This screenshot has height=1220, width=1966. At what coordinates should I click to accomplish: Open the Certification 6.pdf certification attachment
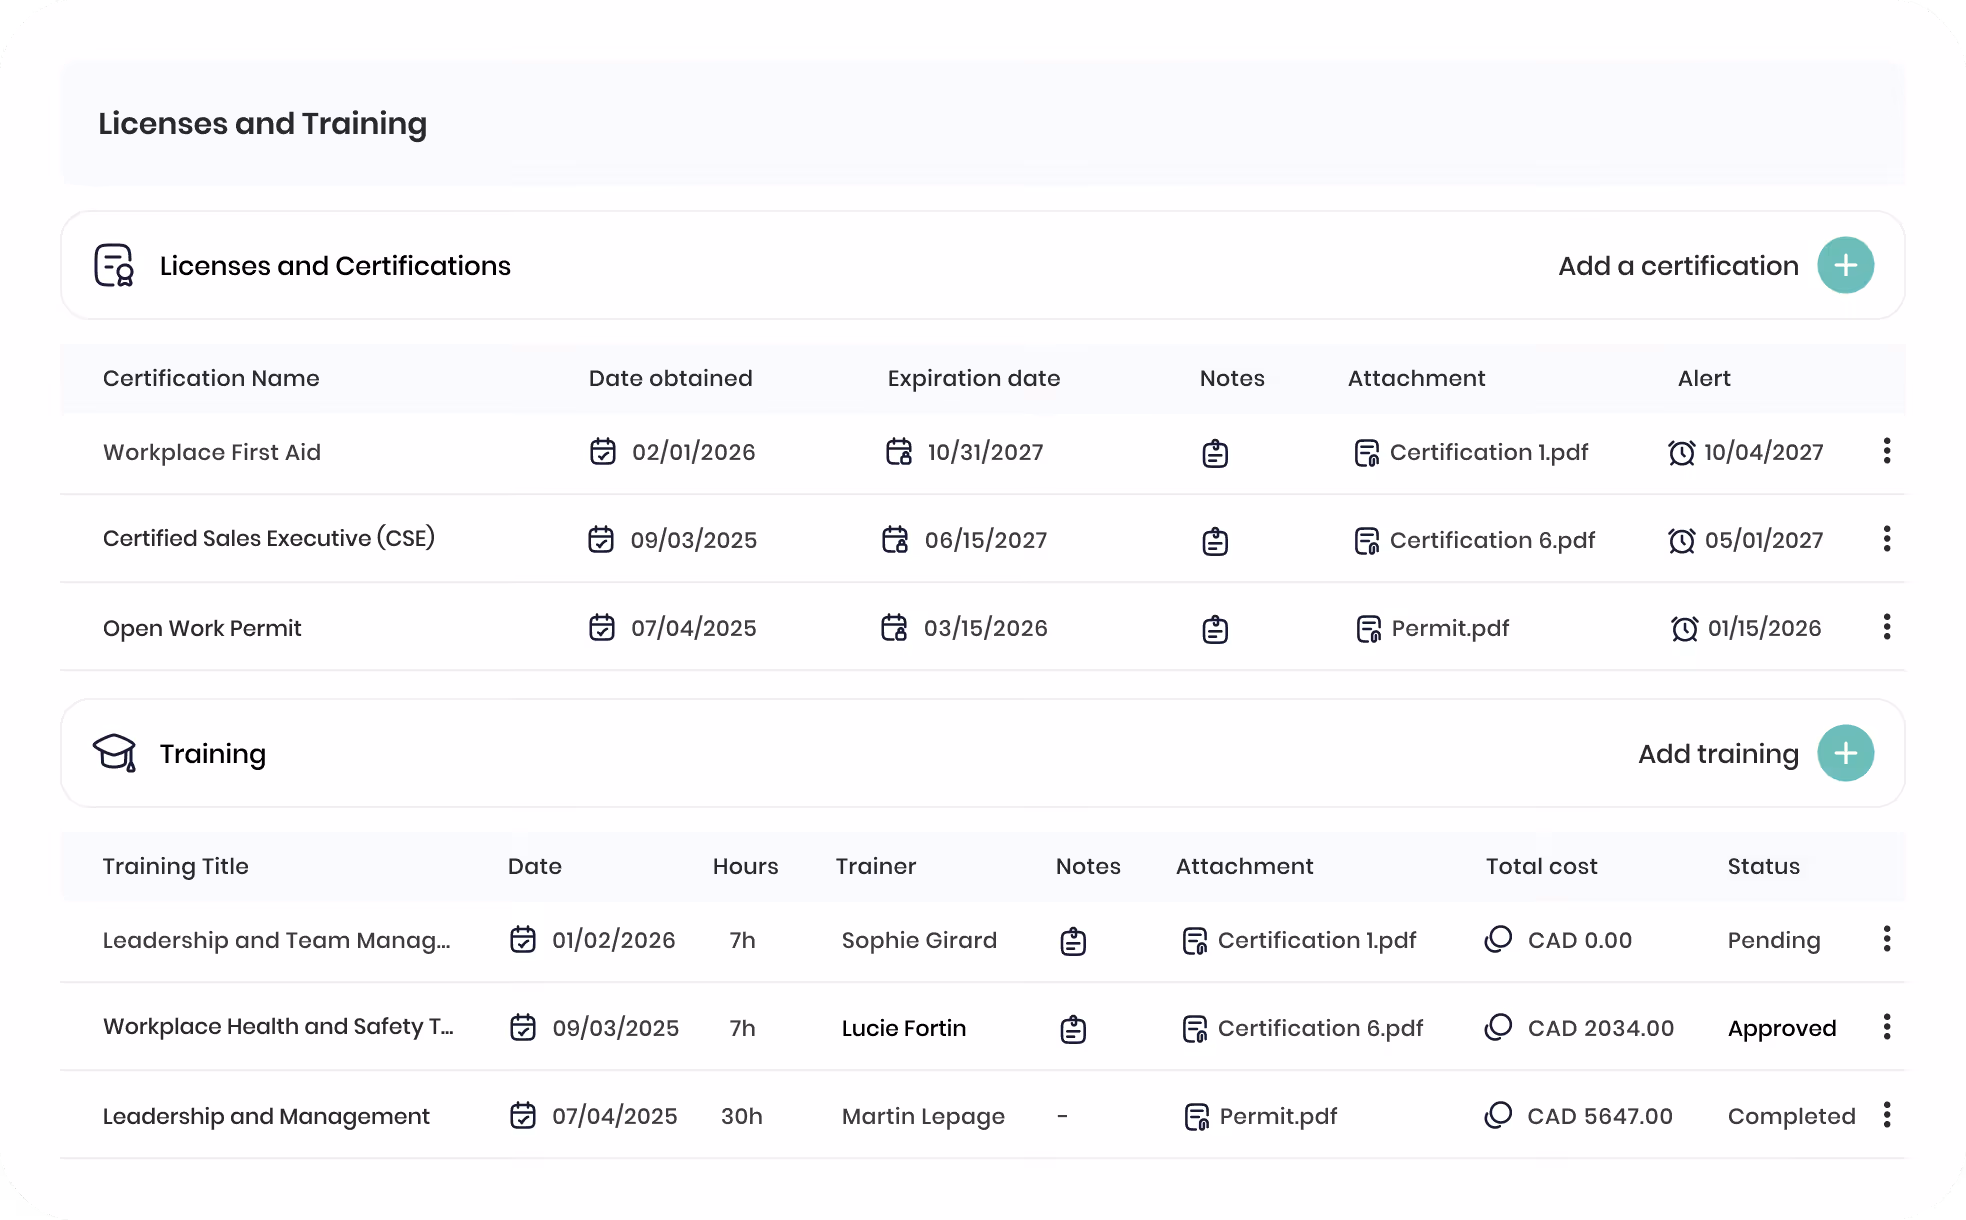tap(1475, 540)
